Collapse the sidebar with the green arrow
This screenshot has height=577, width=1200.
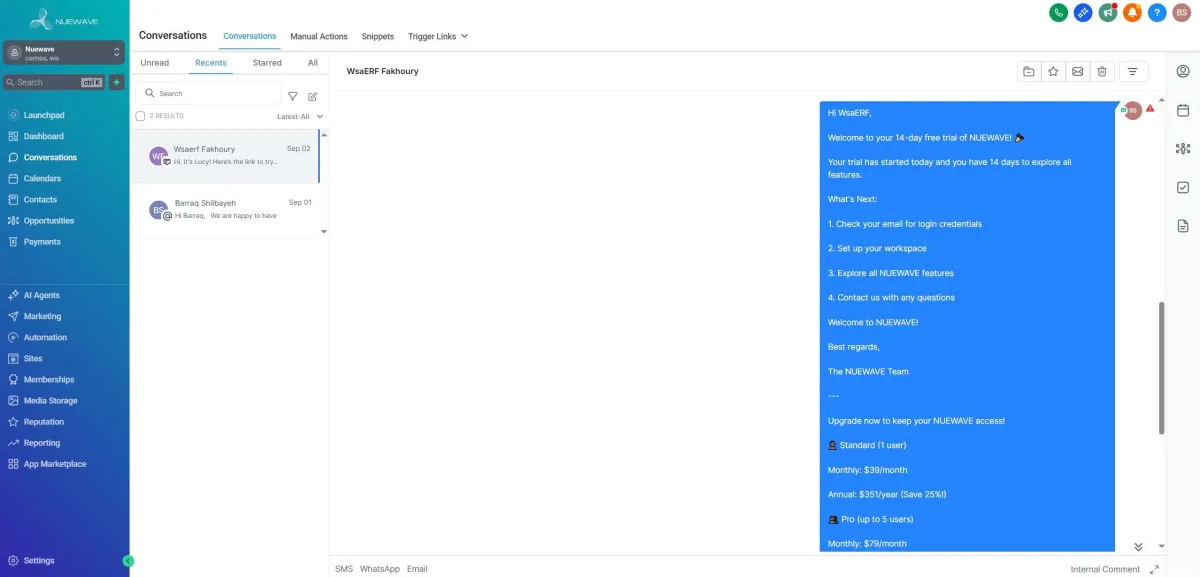128,561
